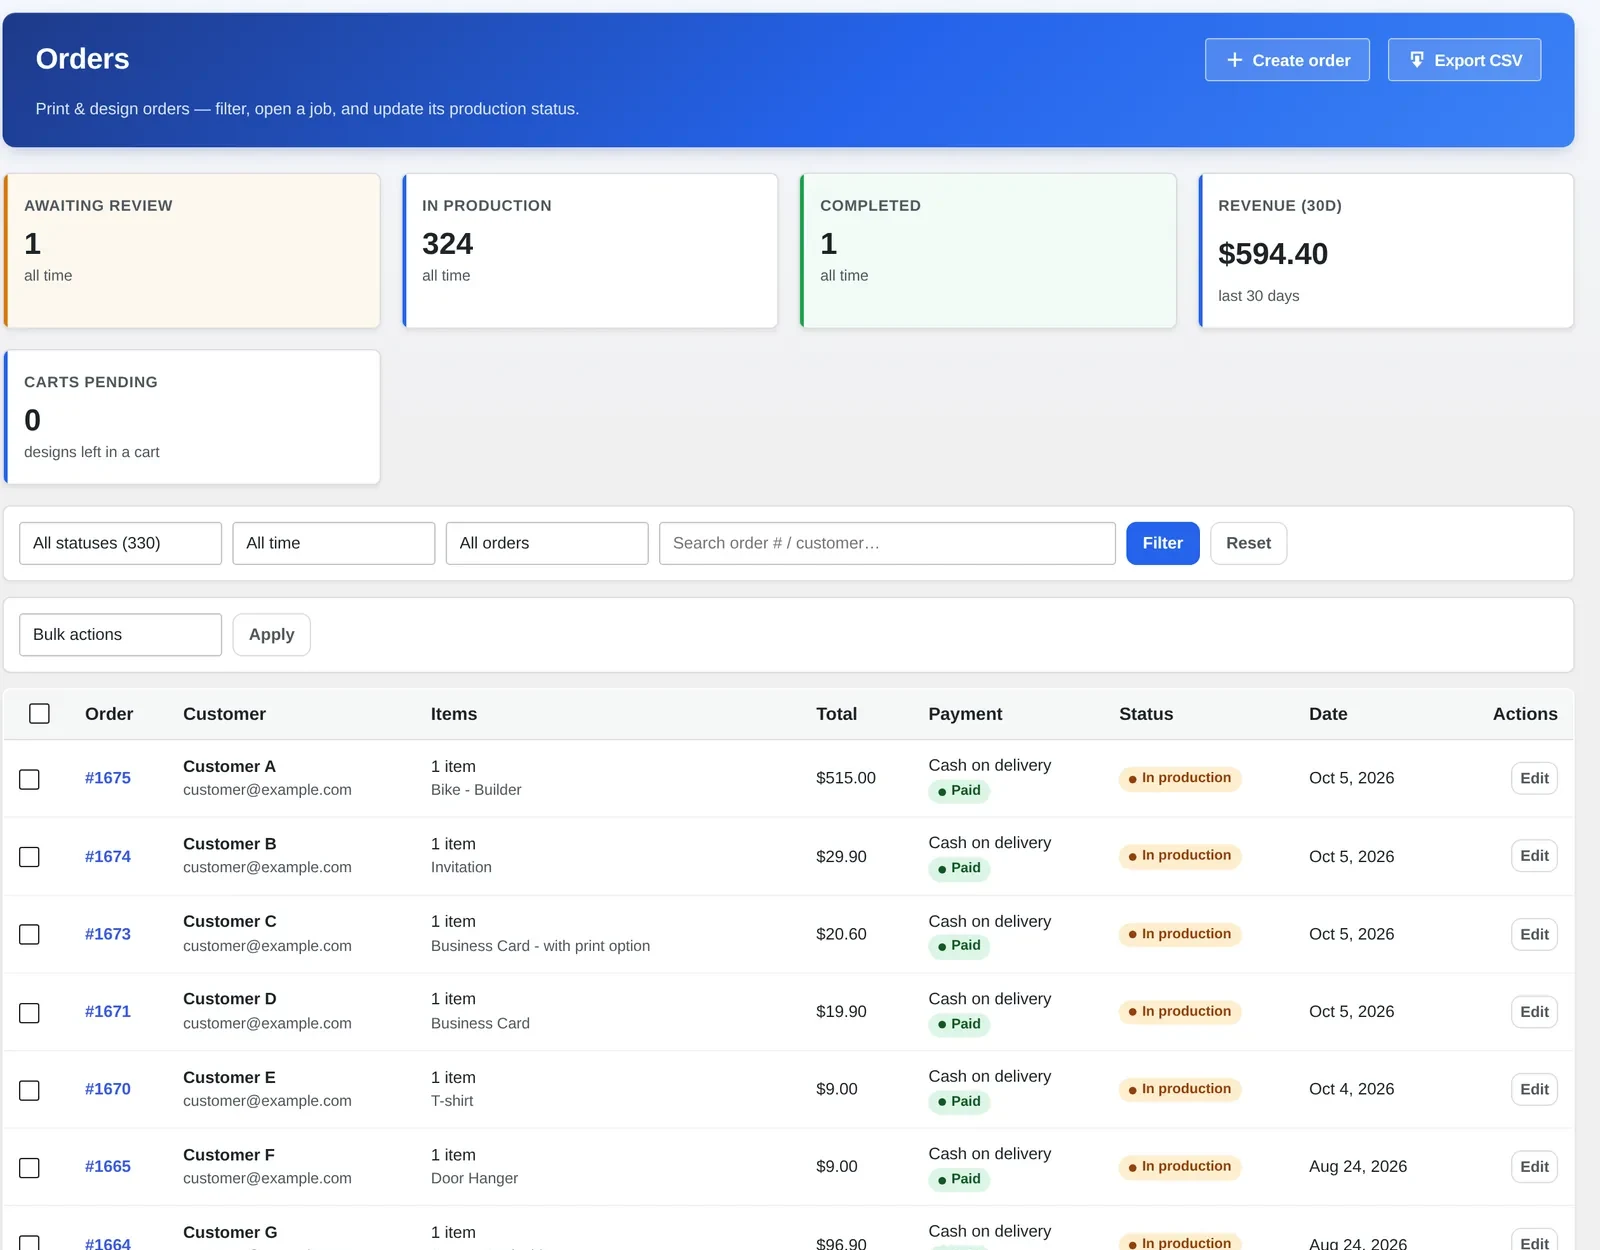Check the box for order #1675
This screenshot has height=1250, width=1600.
pos(30,779)
